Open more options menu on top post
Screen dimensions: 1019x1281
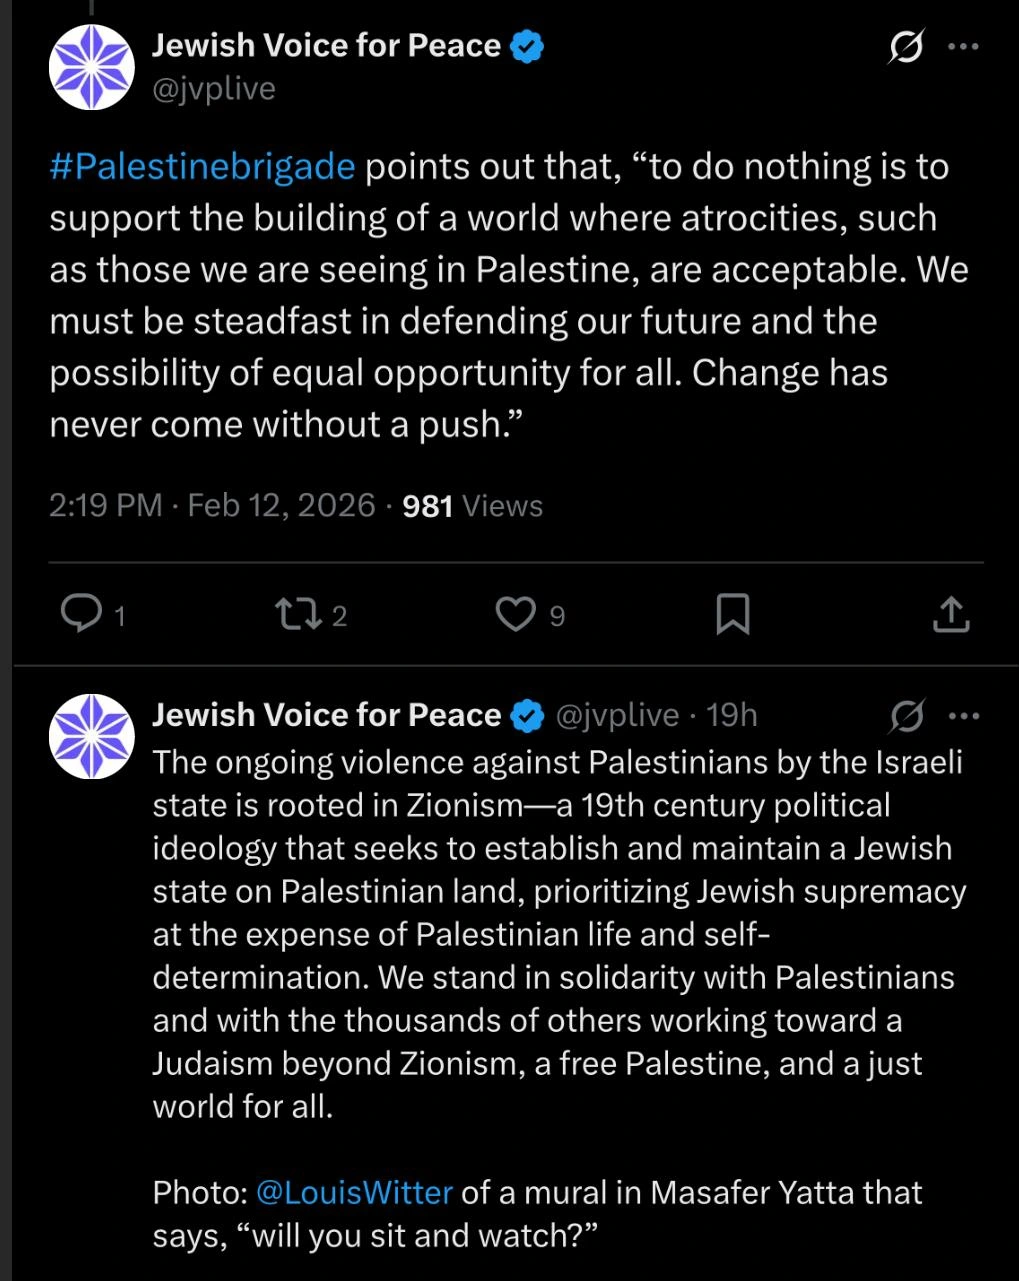(x=962, y=47)
